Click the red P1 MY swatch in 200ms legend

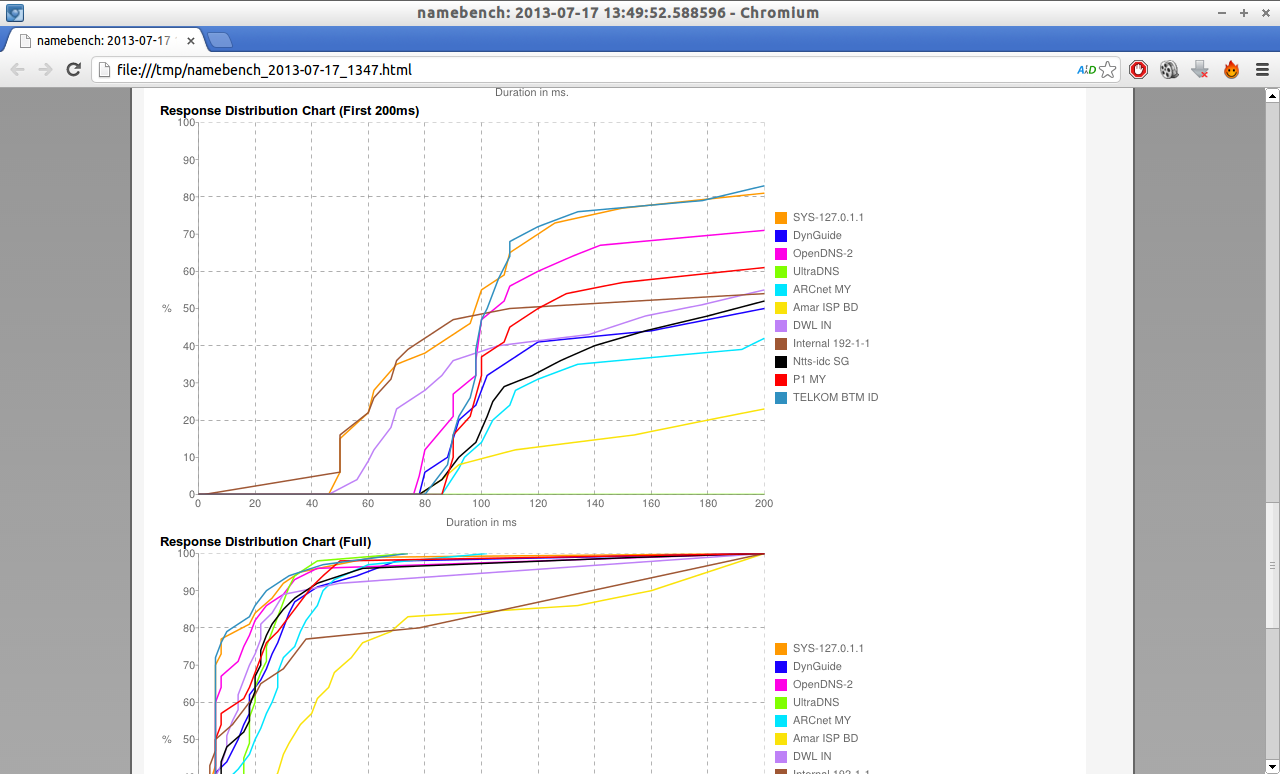point(781,379)
